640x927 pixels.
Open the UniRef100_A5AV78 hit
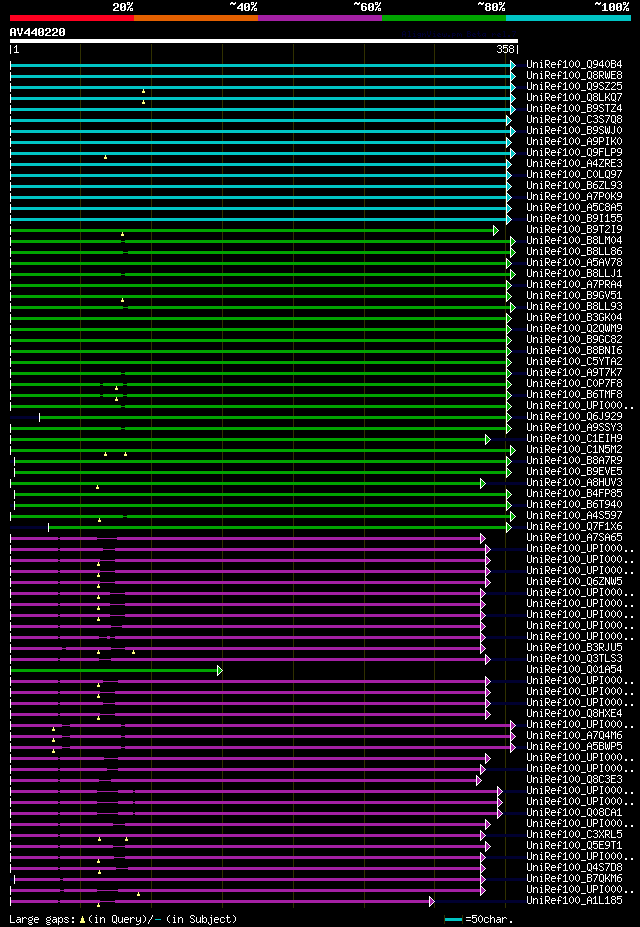coord(574,263)
